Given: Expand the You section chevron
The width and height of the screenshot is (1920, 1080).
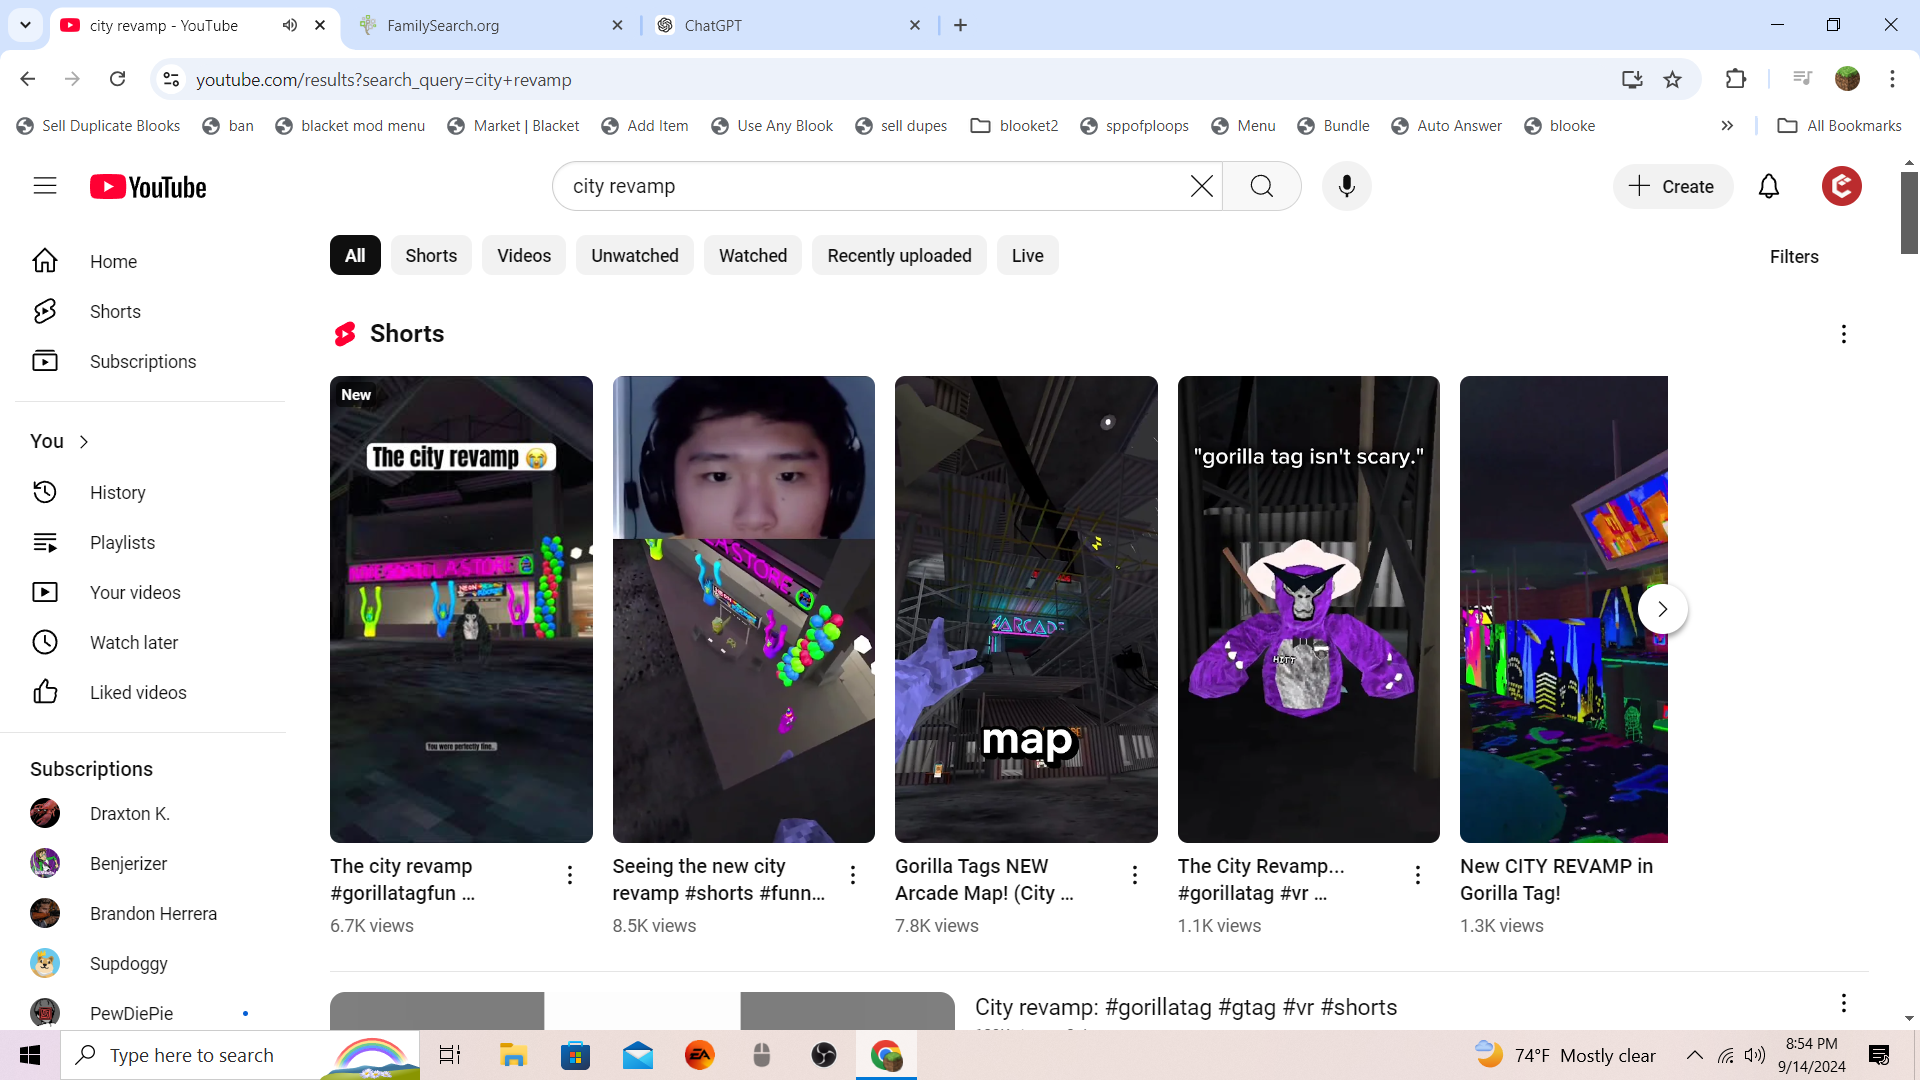Looking at the screenshot, I should [84, 442].
